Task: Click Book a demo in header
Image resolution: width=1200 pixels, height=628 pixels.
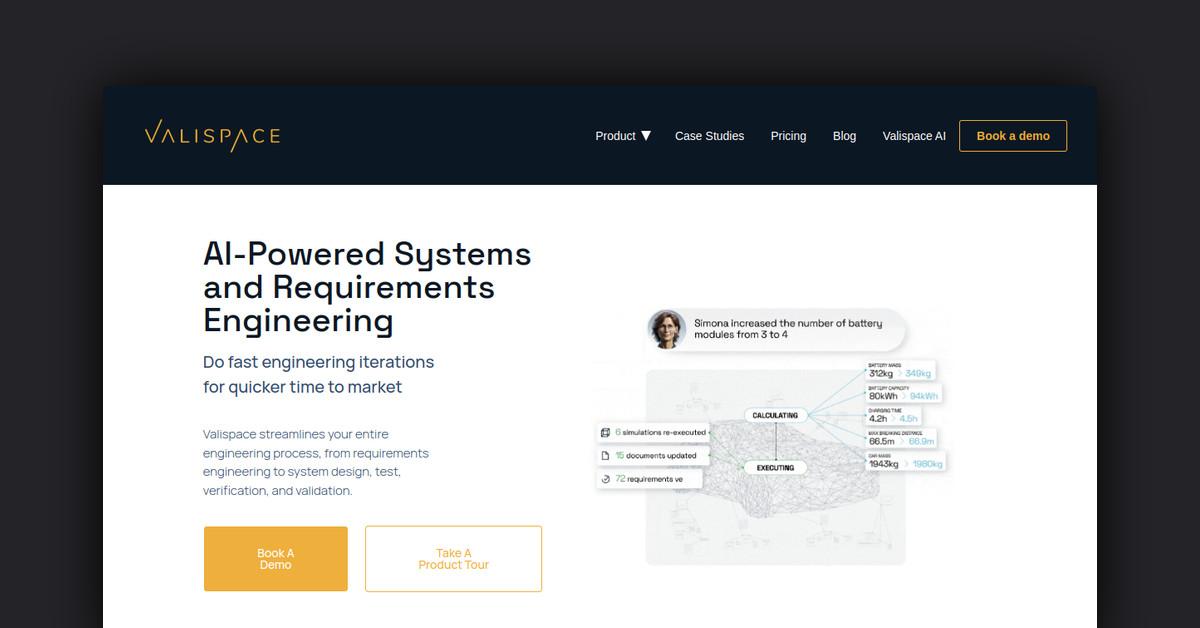Action: pyautogui.click(x=1012, y=136)
